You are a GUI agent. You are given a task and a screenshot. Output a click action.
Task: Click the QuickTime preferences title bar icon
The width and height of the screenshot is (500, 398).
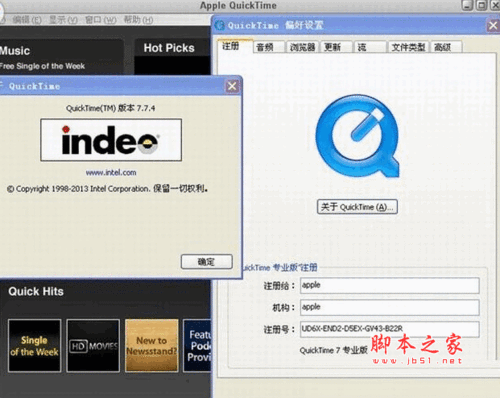pos(220,25)
